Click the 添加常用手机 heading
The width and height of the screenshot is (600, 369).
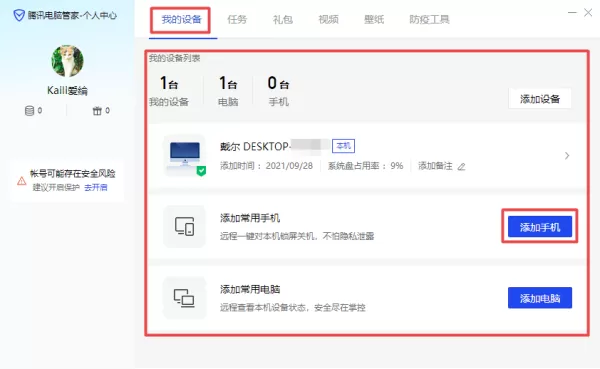click(250, 218)
